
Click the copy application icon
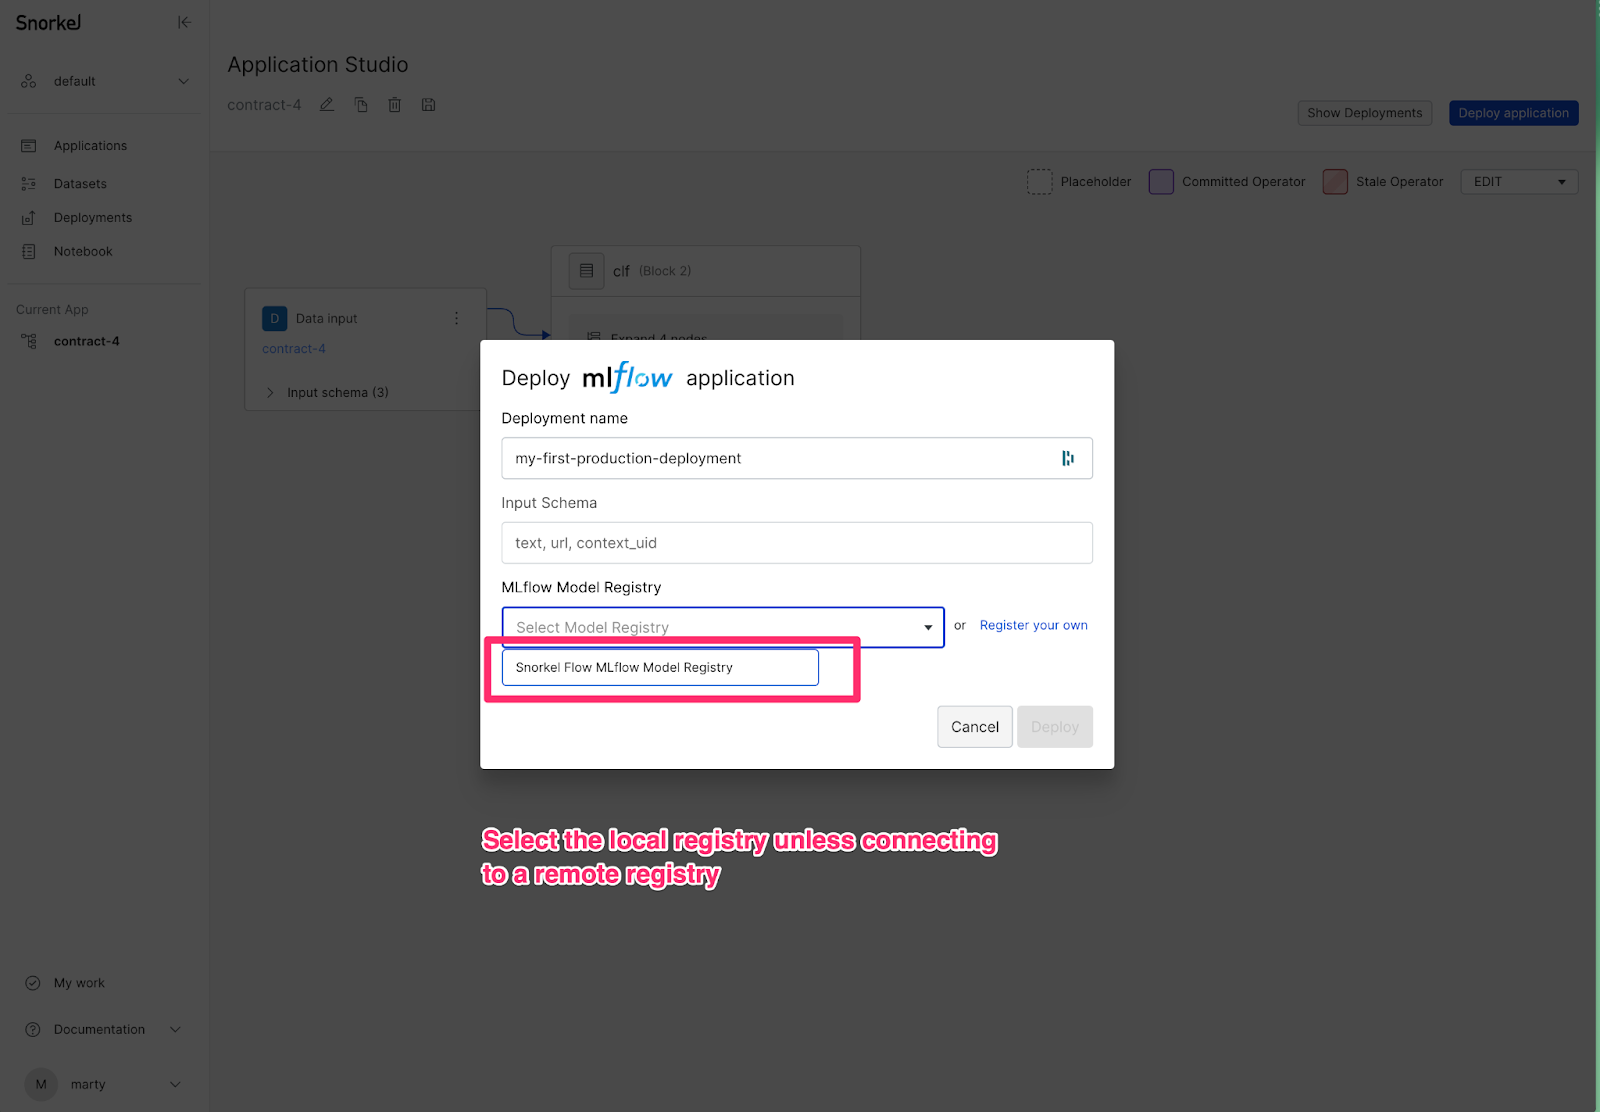pos(361,105)
